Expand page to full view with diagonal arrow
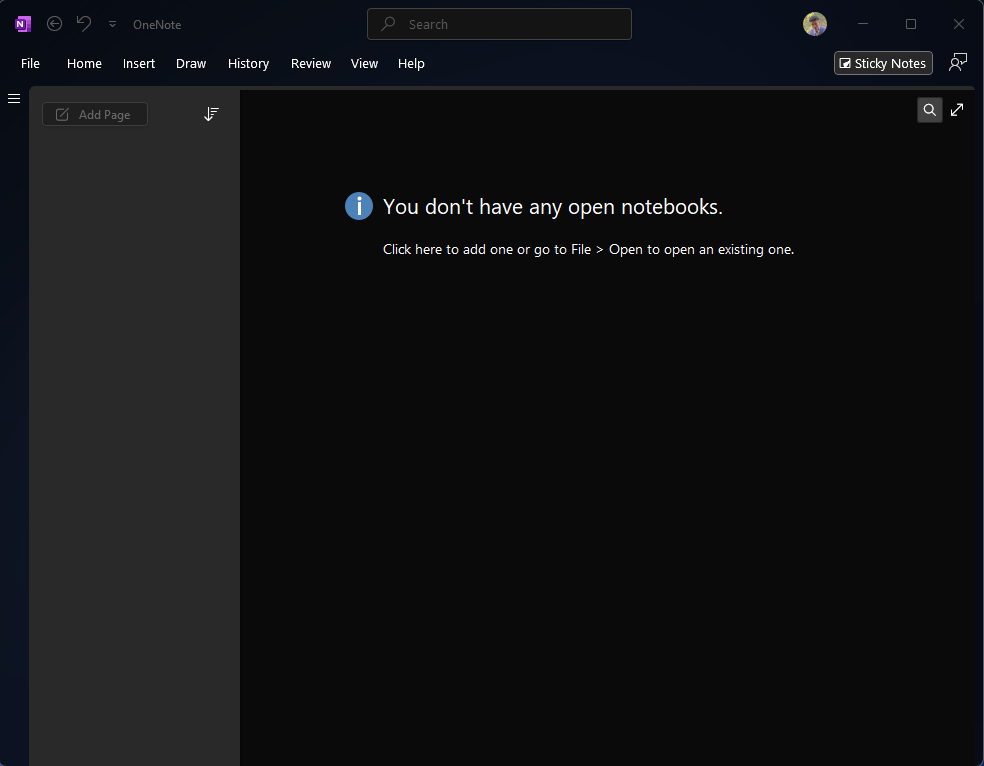984x766 pixels. (957, 110)
